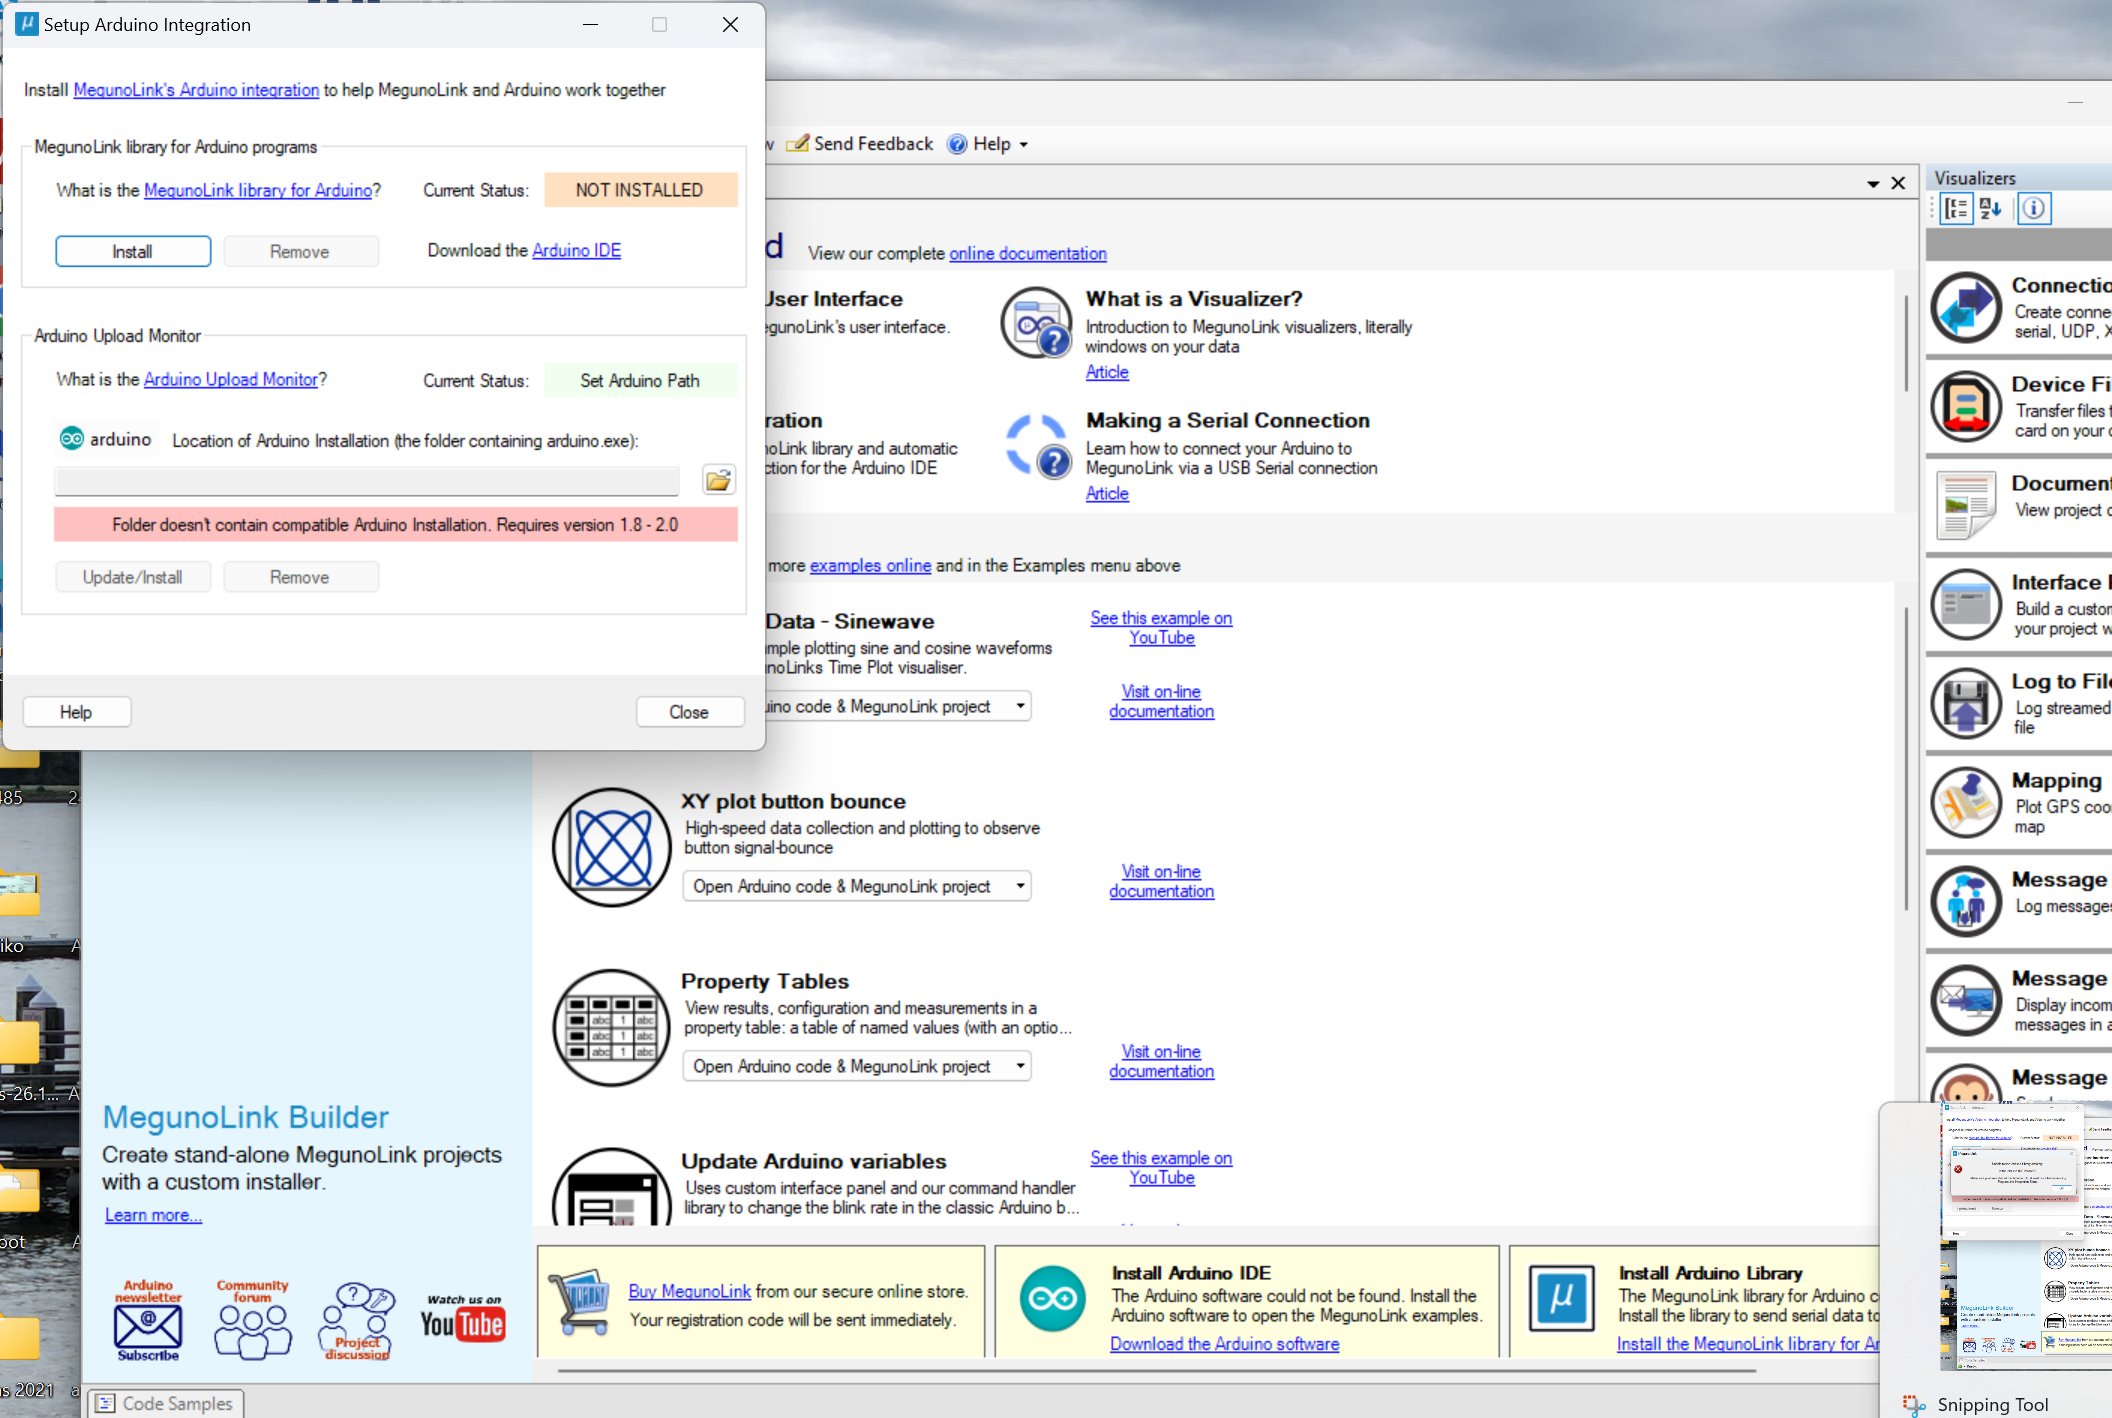Click the Device File Transfer visualizer icon
Image resolution: width=2112 pixels, height=1418 pixels.
[x=1965, y=407]
